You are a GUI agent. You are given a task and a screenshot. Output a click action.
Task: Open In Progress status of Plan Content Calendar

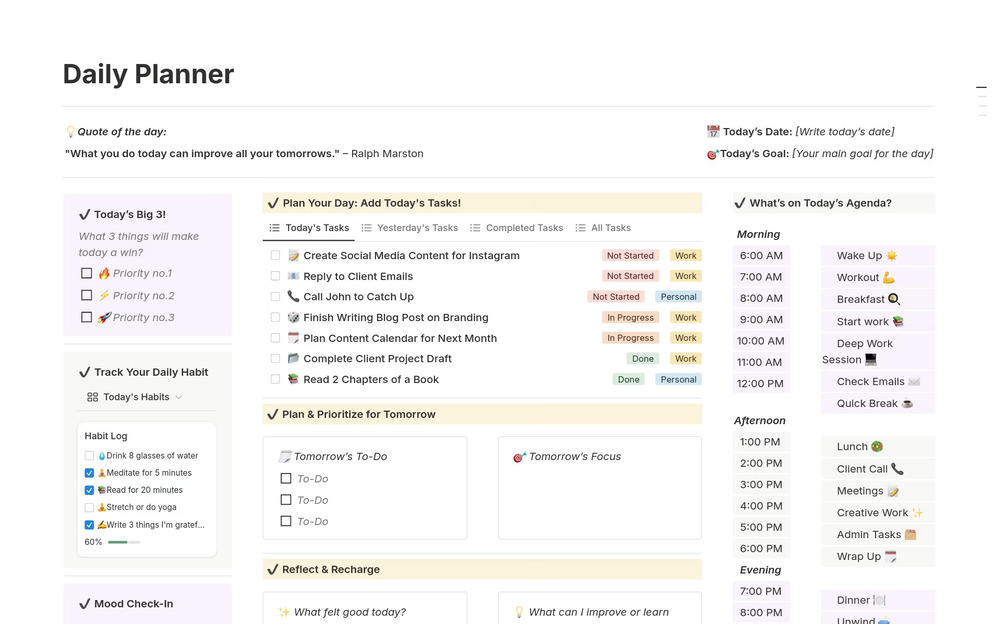630,338
